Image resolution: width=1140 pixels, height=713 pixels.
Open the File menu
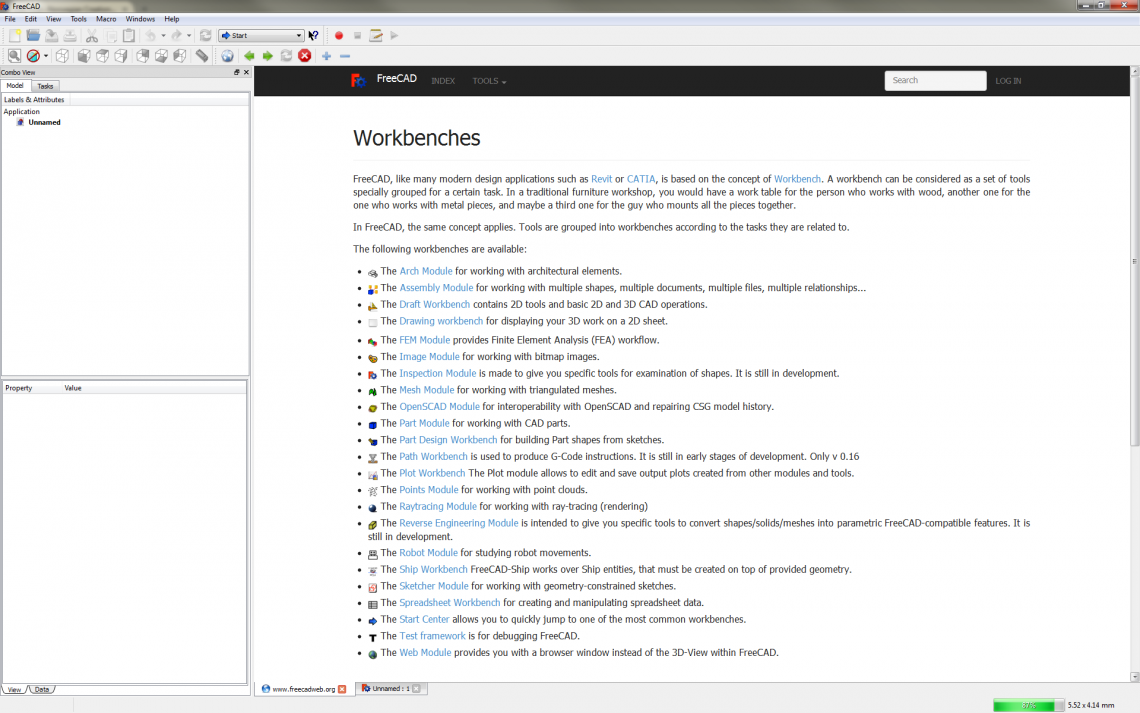(x=10, y=19)
